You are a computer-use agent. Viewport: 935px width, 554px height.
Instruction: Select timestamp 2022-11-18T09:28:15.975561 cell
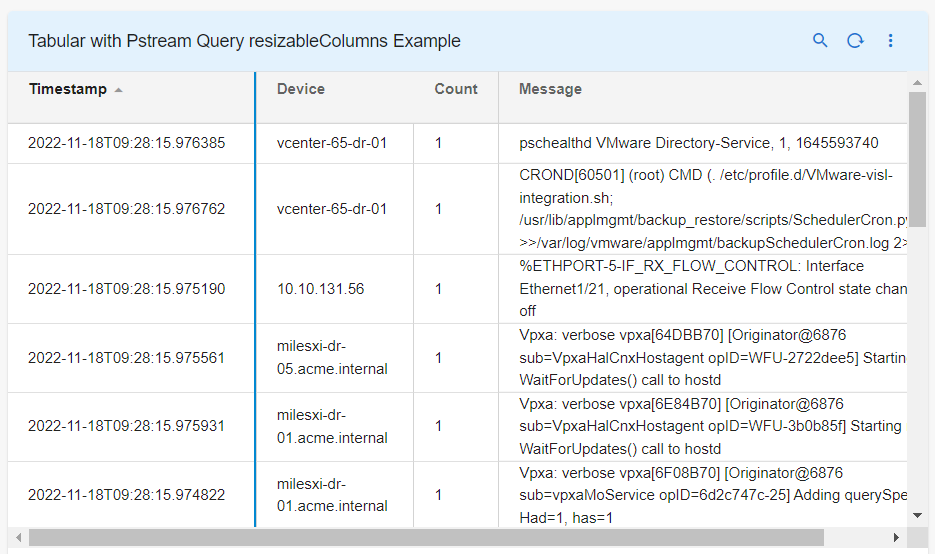click(131, 358)
